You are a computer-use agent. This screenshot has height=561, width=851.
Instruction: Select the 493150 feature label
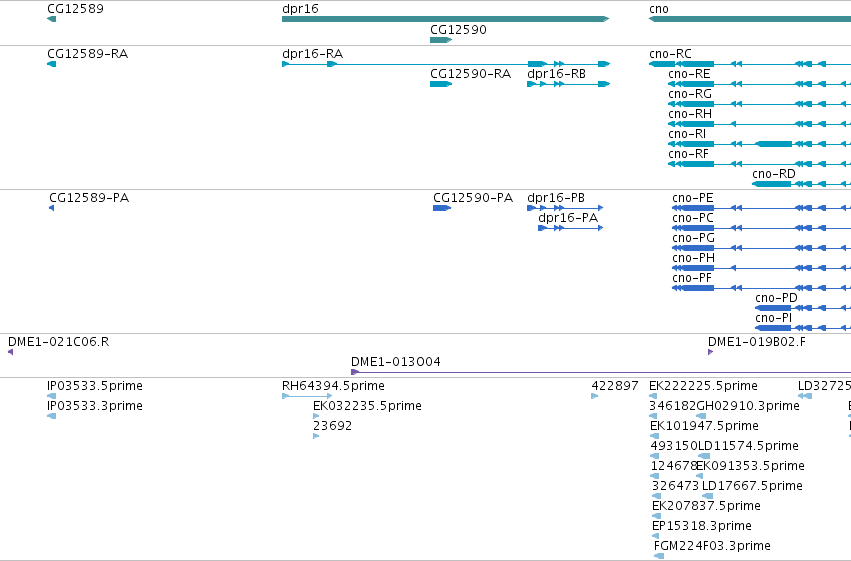pos(674,447)
